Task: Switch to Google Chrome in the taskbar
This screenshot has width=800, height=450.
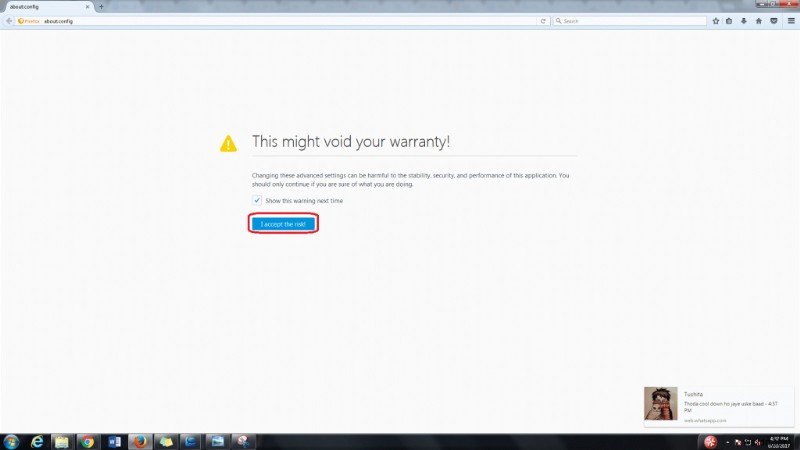Action: 88,441
